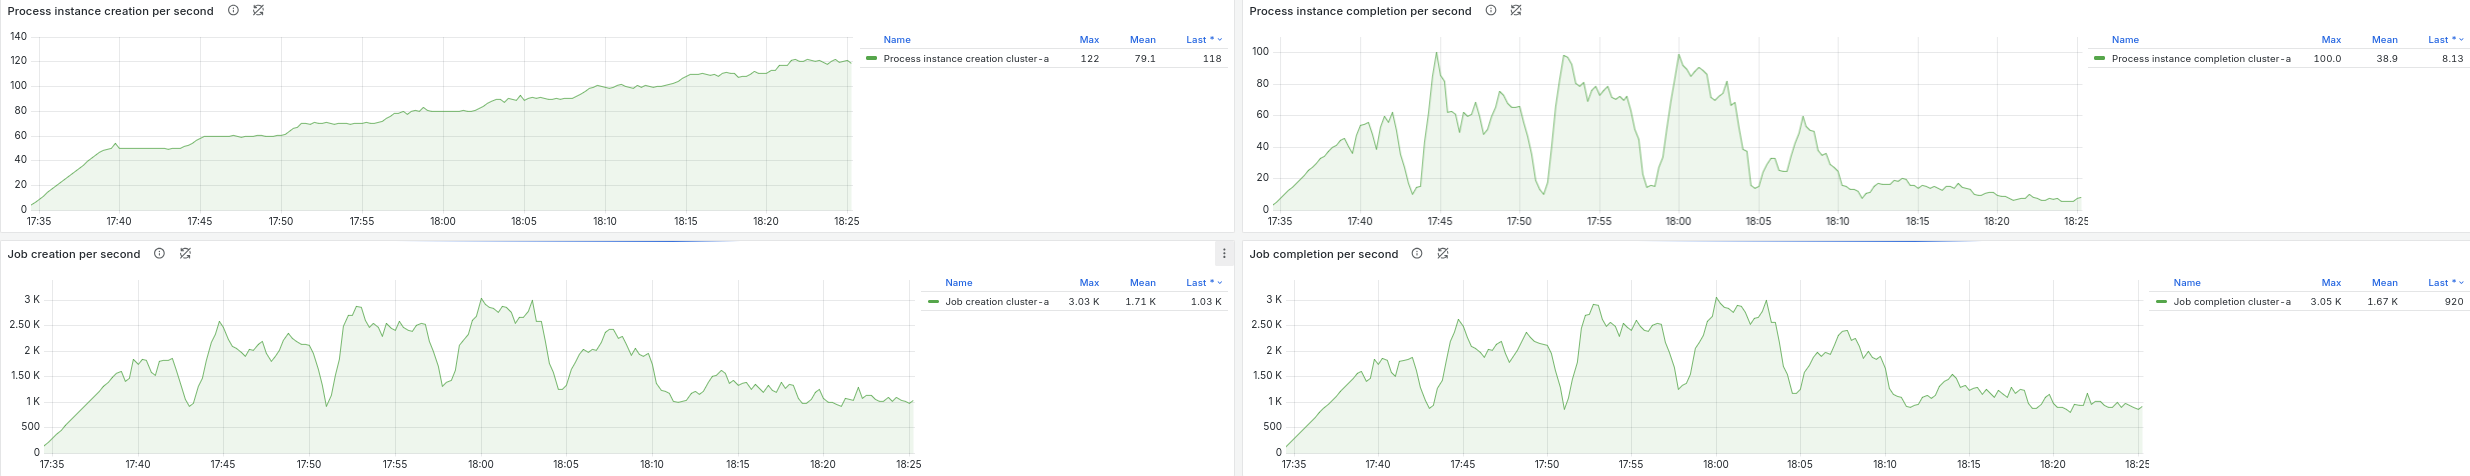Click the link-off icon on Process instance creation panel
2470x476 pixels.
click(x=258, y=10)
